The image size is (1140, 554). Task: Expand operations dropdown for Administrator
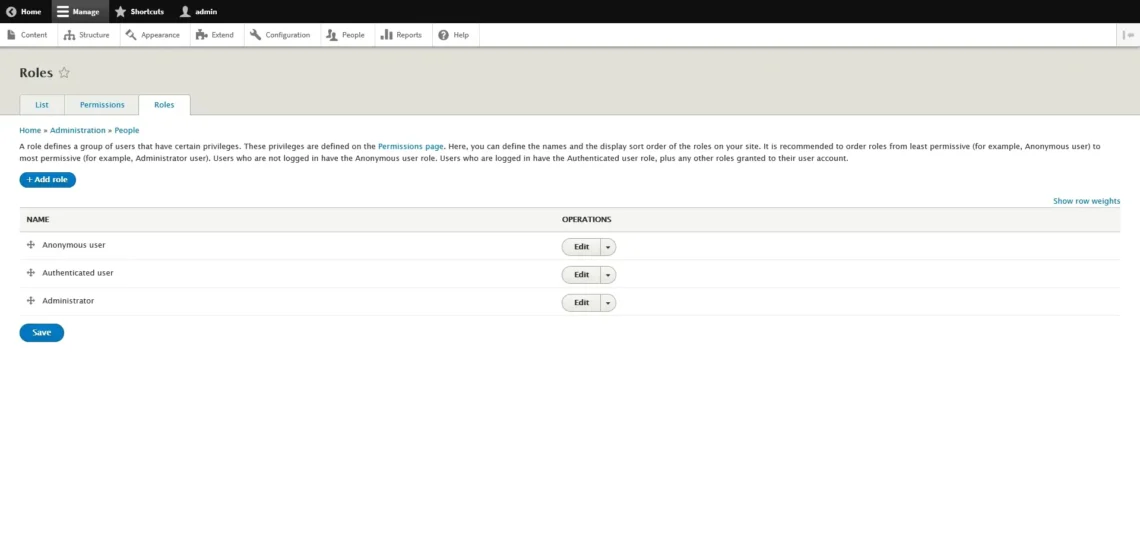click(608, 302)
